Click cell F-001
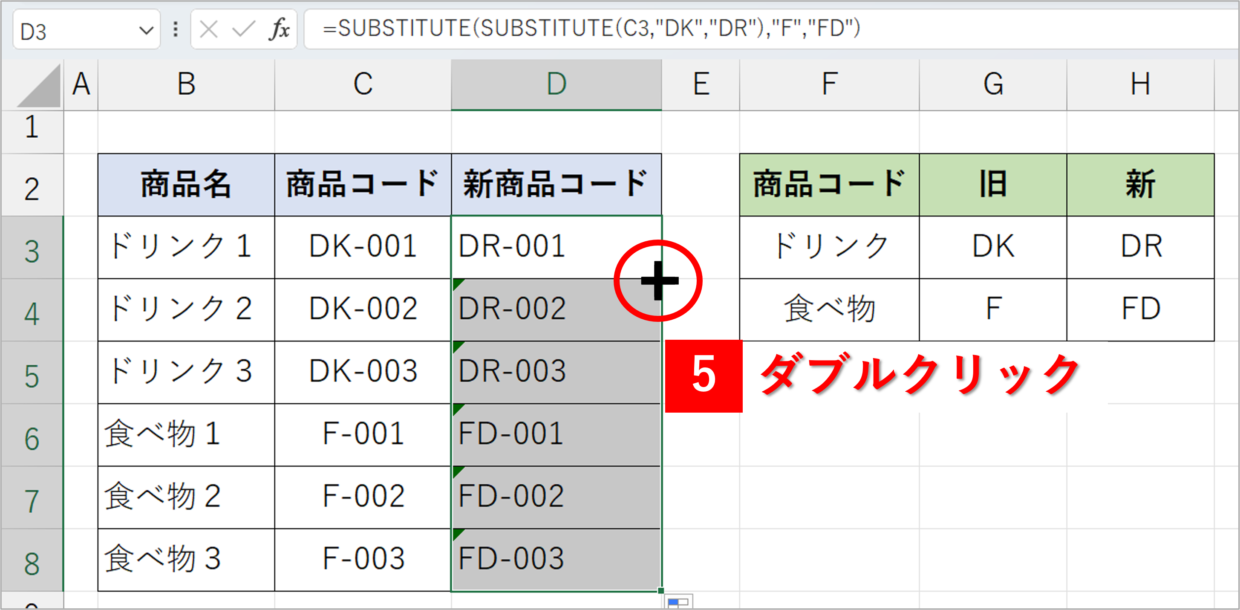The image size is (1240, 610). point(363,435)
